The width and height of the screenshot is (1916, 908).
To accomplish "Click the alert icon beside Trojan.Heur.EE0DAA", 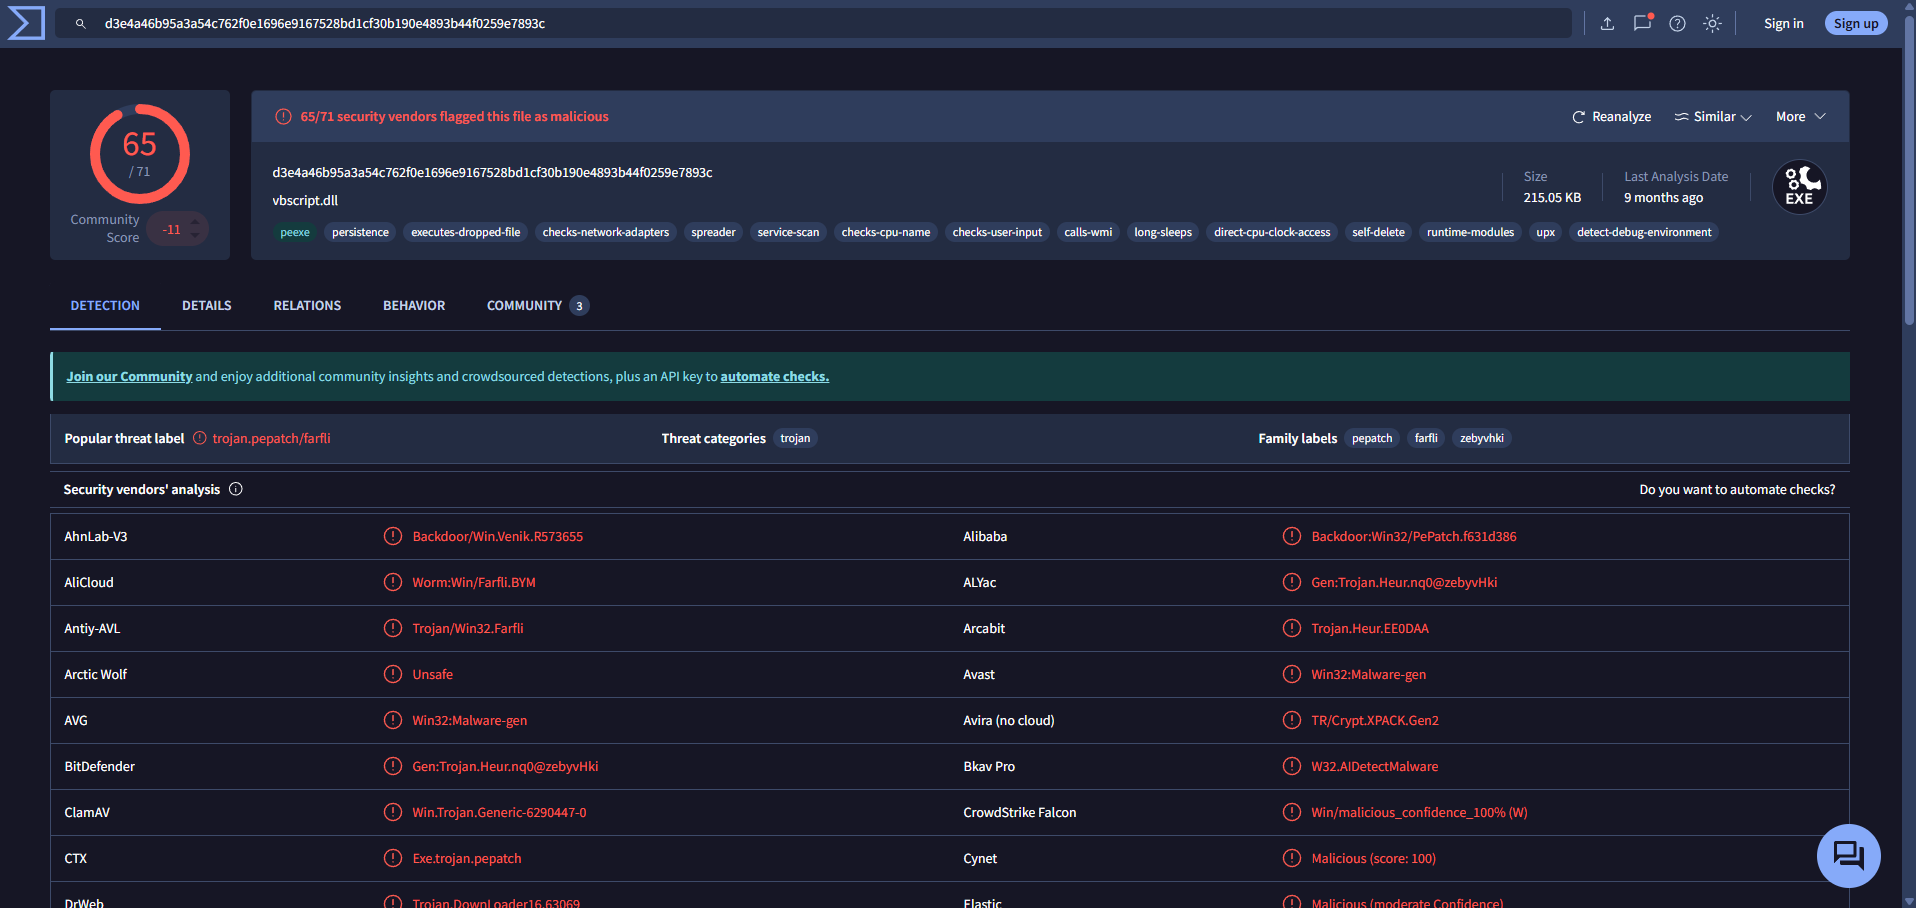I will pyautogui.click(x=1292, y=628).
